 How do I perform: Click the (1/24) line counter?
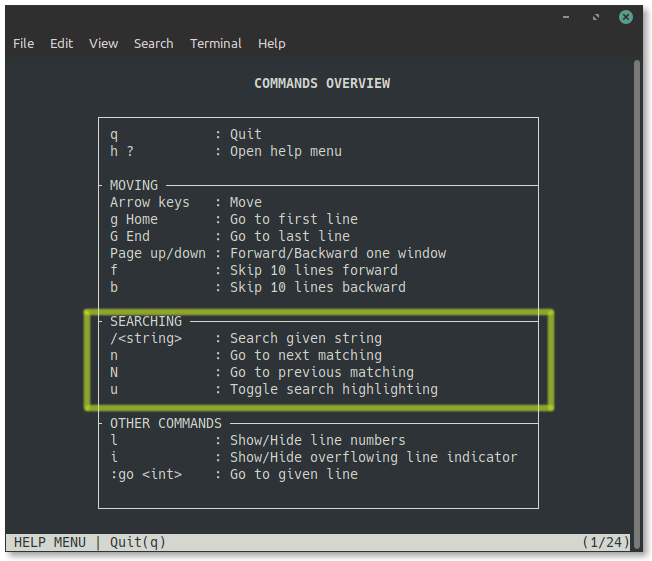click(605, 542)
